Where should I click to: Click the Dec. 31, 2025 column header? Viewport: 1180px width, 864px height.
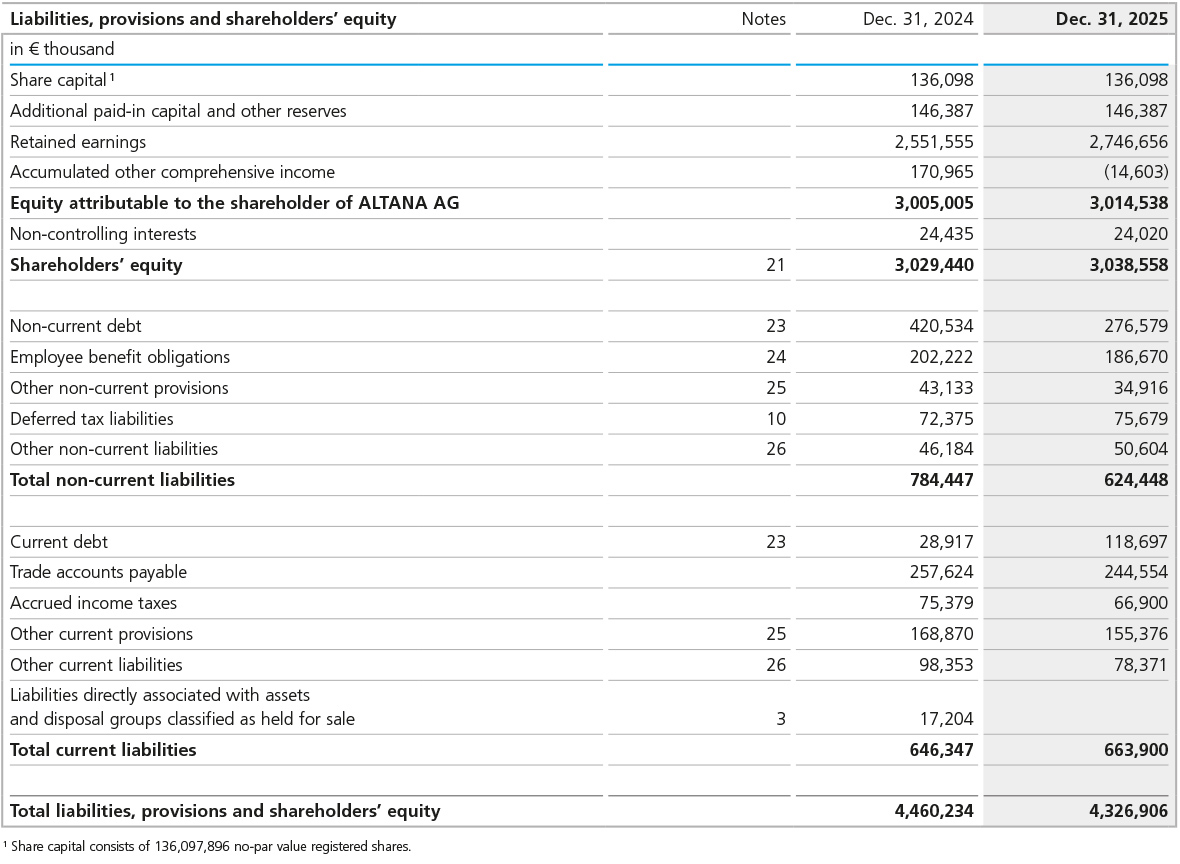pyautogui.click(x=1111, y=19)
